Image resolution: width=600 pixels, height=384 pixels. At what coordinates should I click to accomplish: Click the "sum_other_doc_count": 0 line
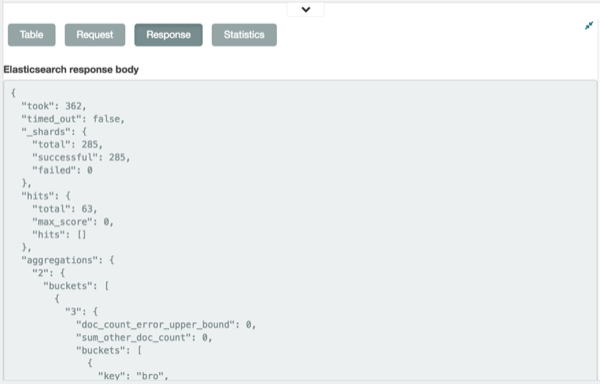pos(144,338)
